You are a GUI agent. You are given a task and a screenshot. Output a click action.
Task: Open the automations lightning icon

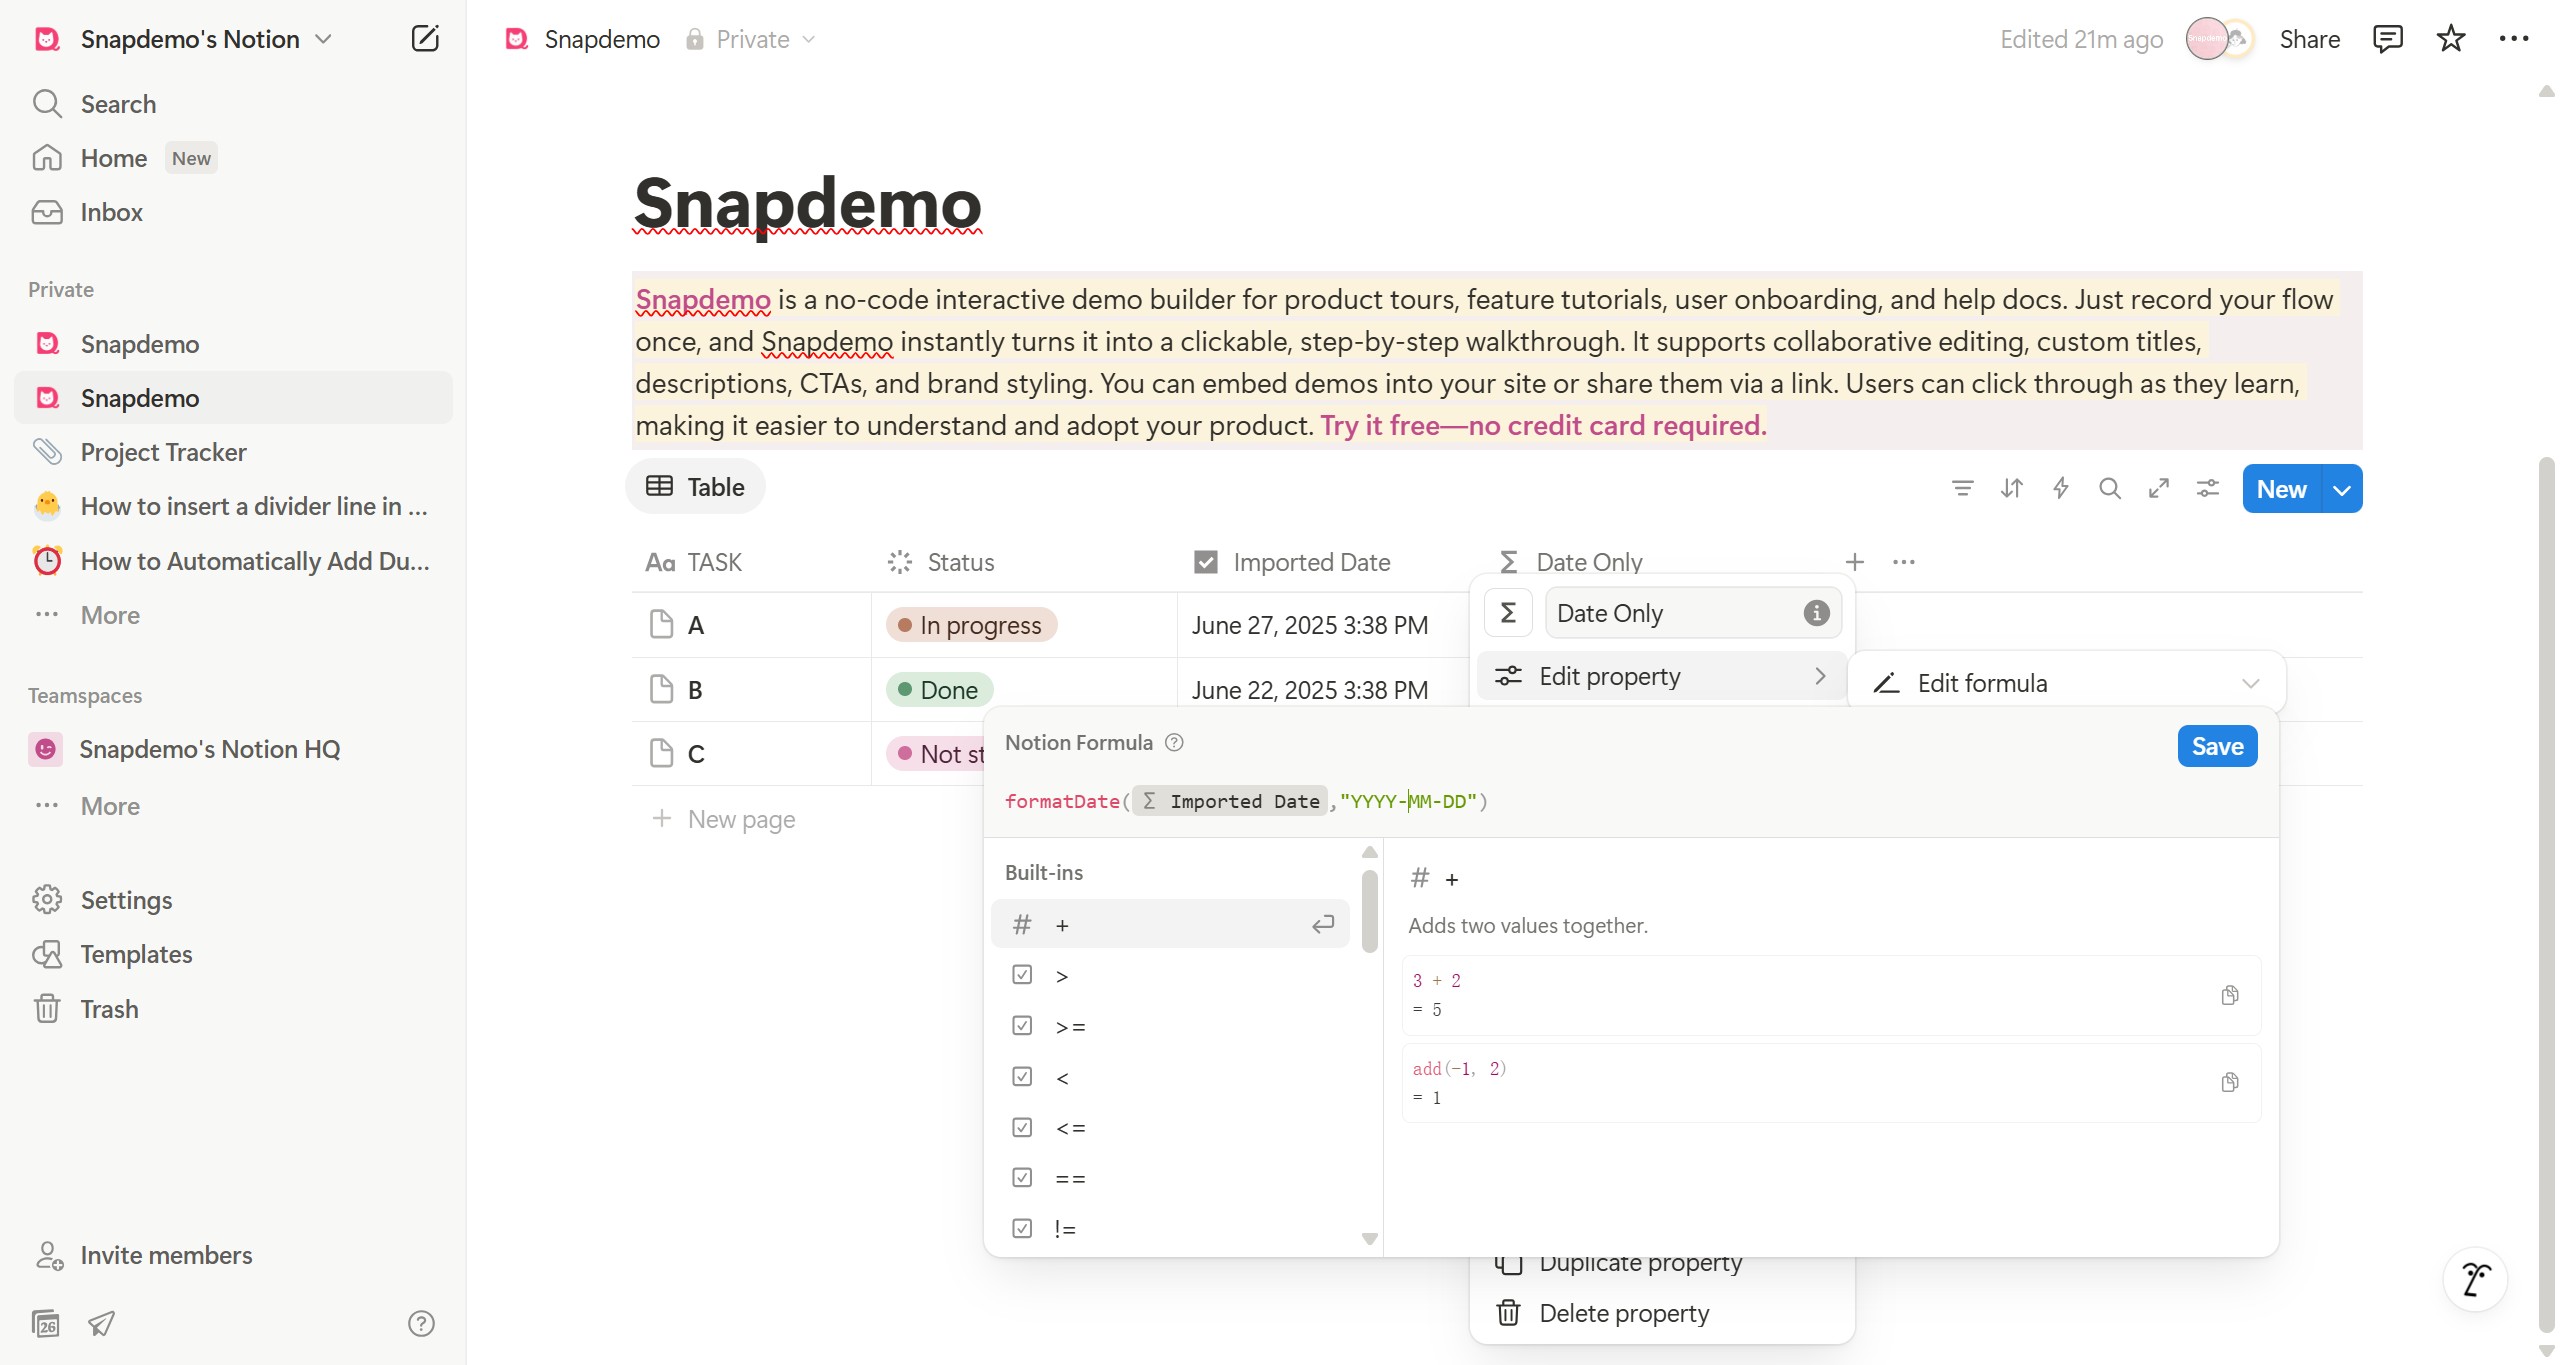coord(2060,488)
